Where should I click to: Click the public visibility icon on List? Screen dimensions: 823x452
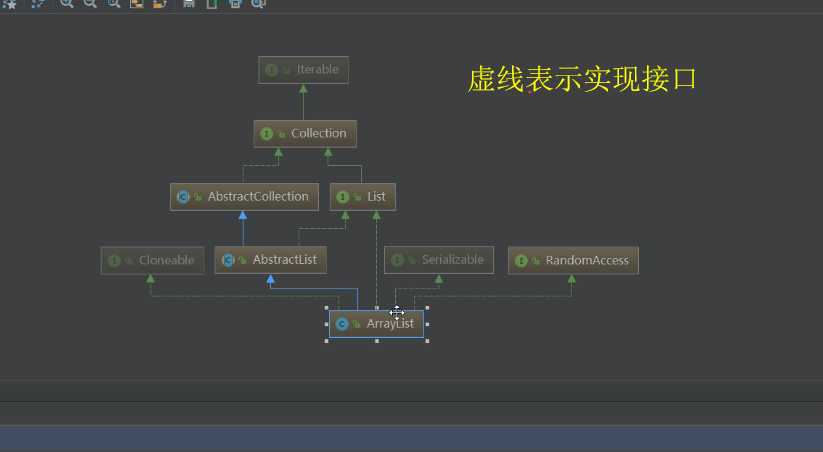click(x=357, y=197)
